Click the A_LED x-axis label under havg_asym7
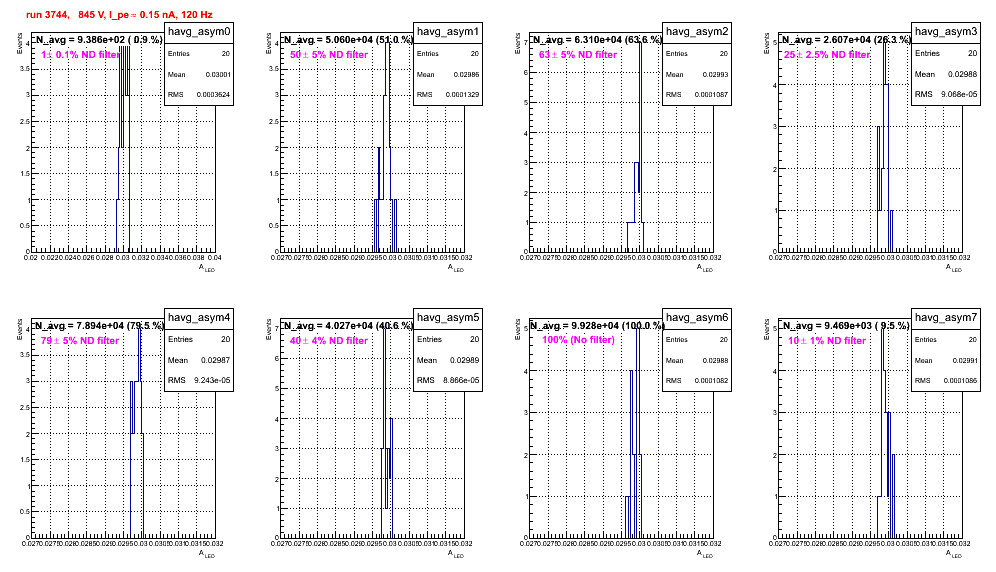Viewport: 996px width, 572px height. point(954,554)
